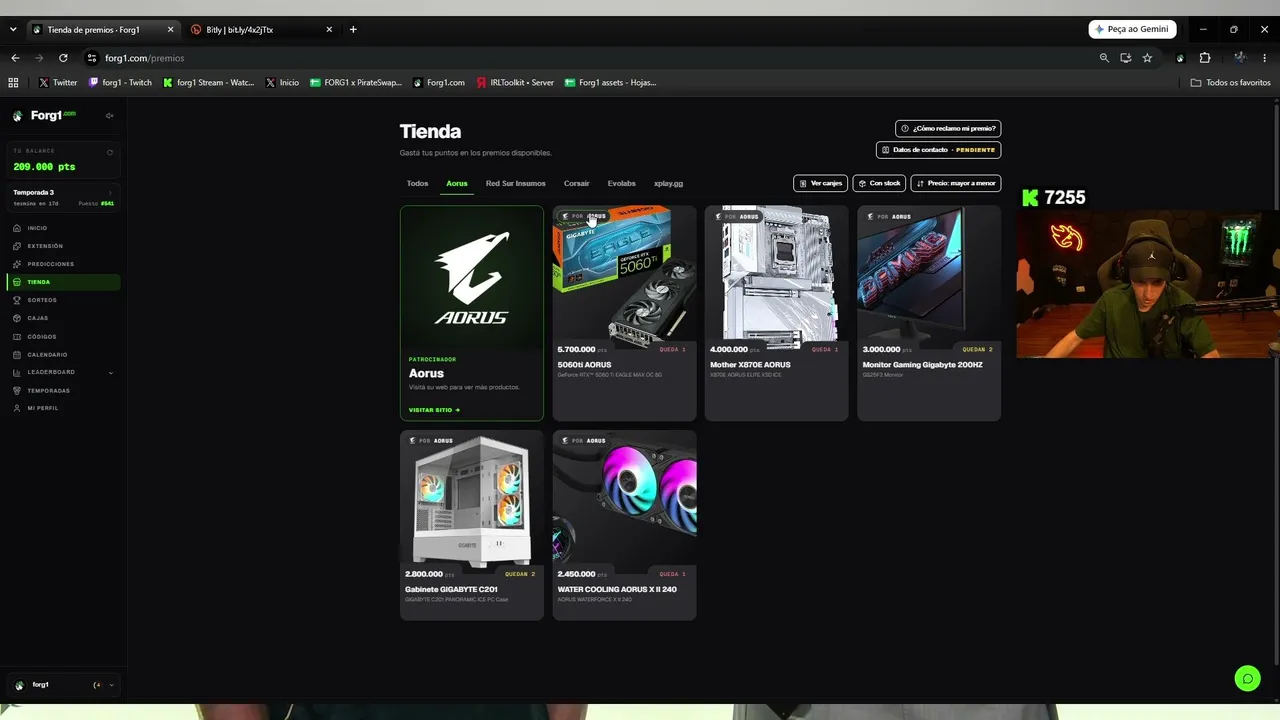Open Monitor Gaming Gigabyte 200HZ image
The height and width of the screenshot is (720, 1280).
pos(929,273)
